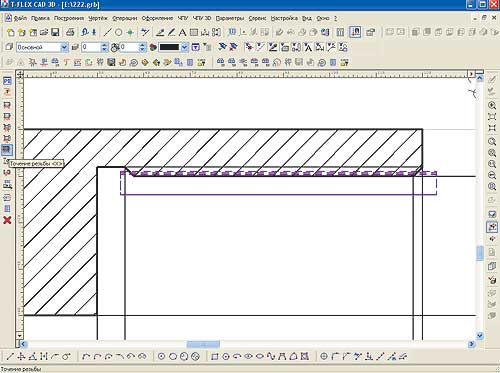
Task: Click the document icon beside Файл menu
Action: tap(8, 18)
